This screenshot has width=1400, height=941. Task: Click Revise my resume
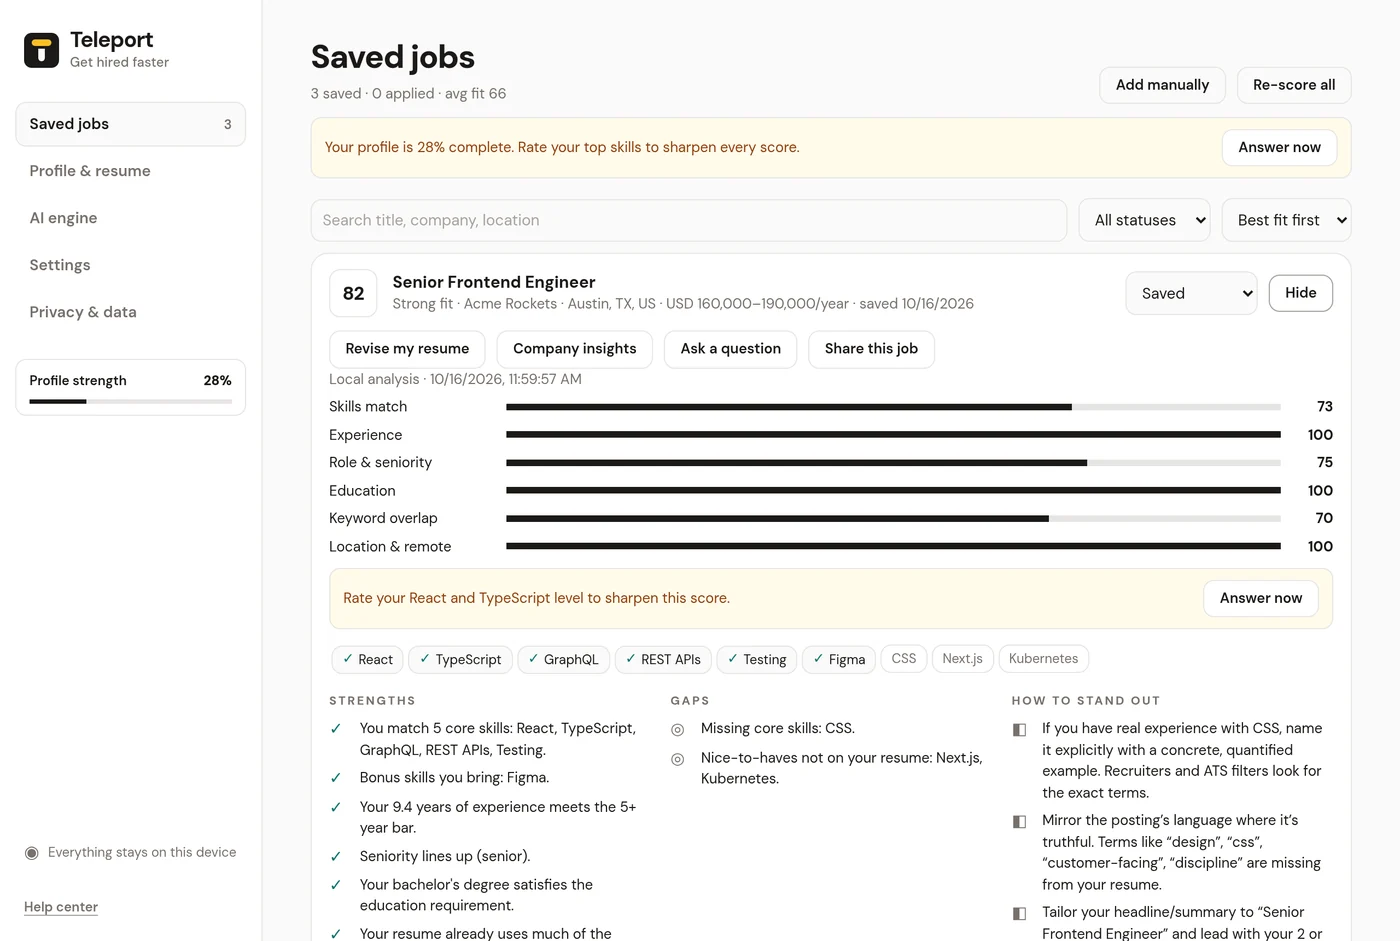(407, 349)
